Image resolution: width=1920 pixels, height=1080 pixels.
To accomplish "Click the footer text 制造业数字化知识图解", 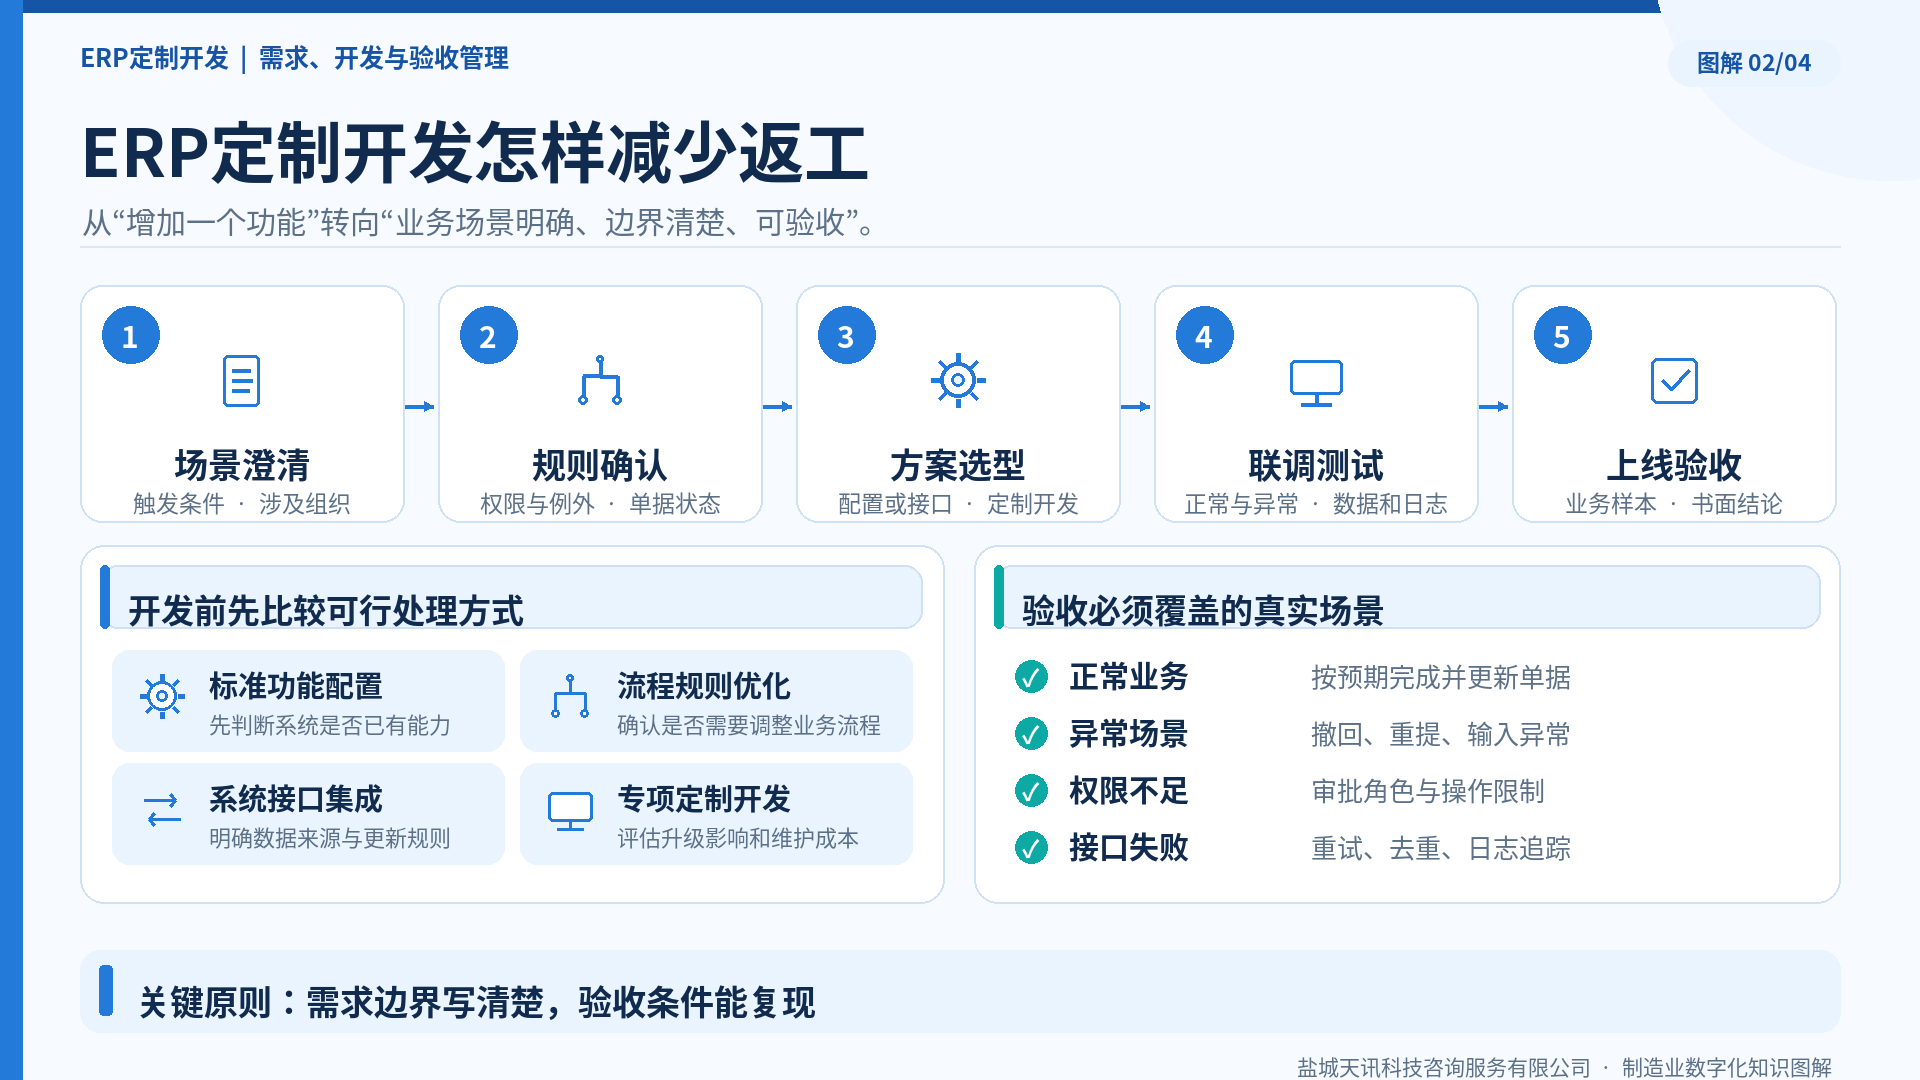I will [1727, 1067].
